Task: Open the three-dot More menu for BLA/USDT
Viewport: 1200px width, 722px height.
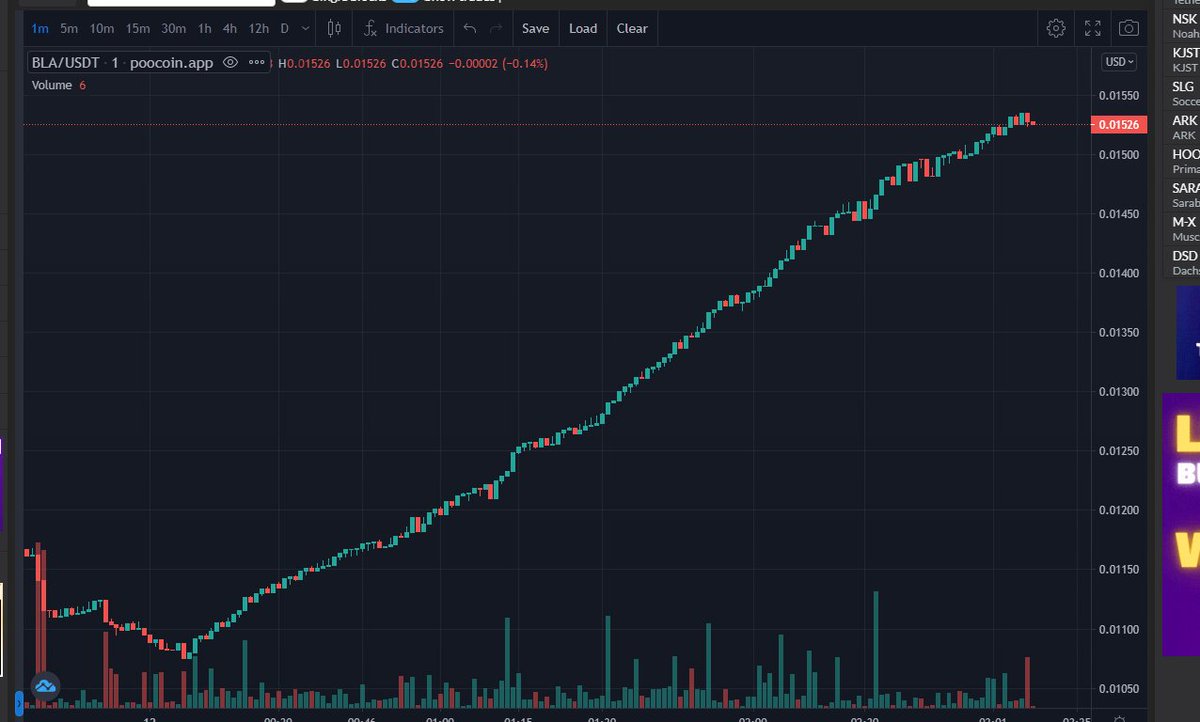Action: tap(256, 62)
